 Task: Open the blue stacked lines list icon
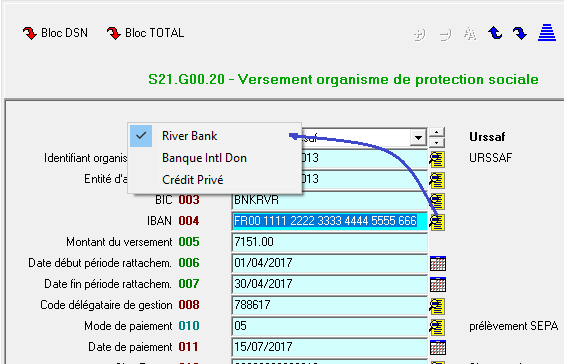tap(547, 32)
